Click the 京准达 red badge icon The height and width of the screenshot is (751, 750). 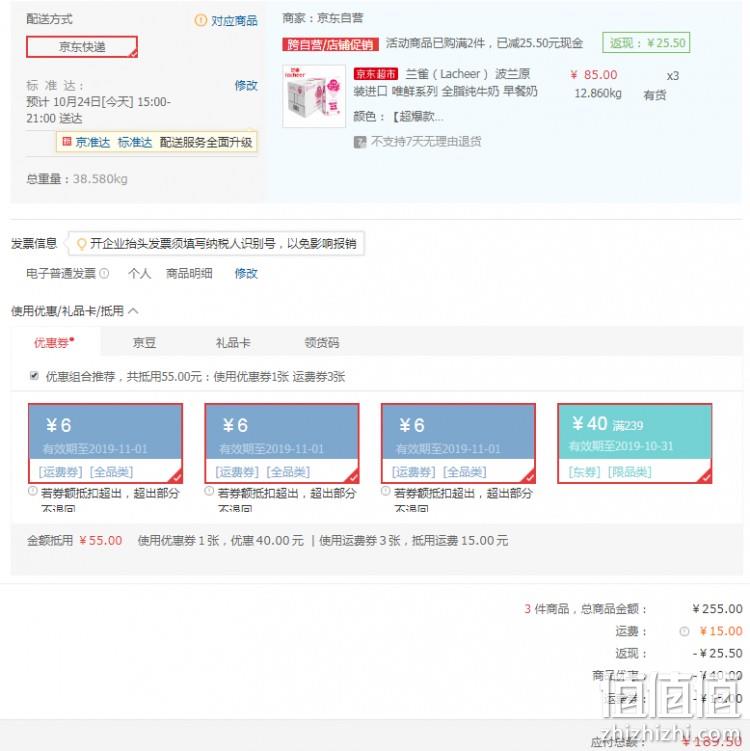(67, 141)
